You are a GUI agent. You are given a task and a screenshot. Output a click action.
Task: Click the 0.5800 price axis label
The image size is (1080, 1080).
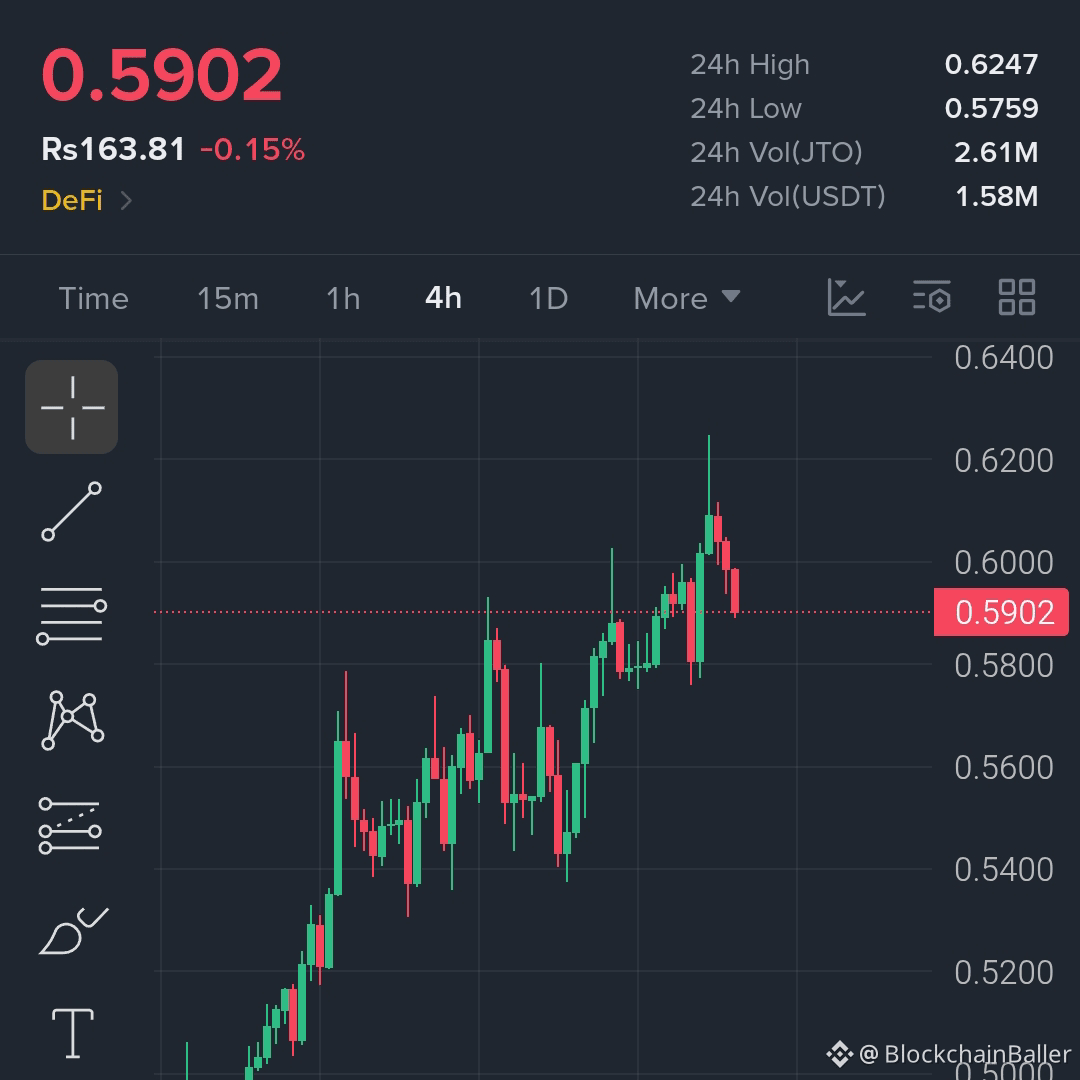pos(1004,665)
